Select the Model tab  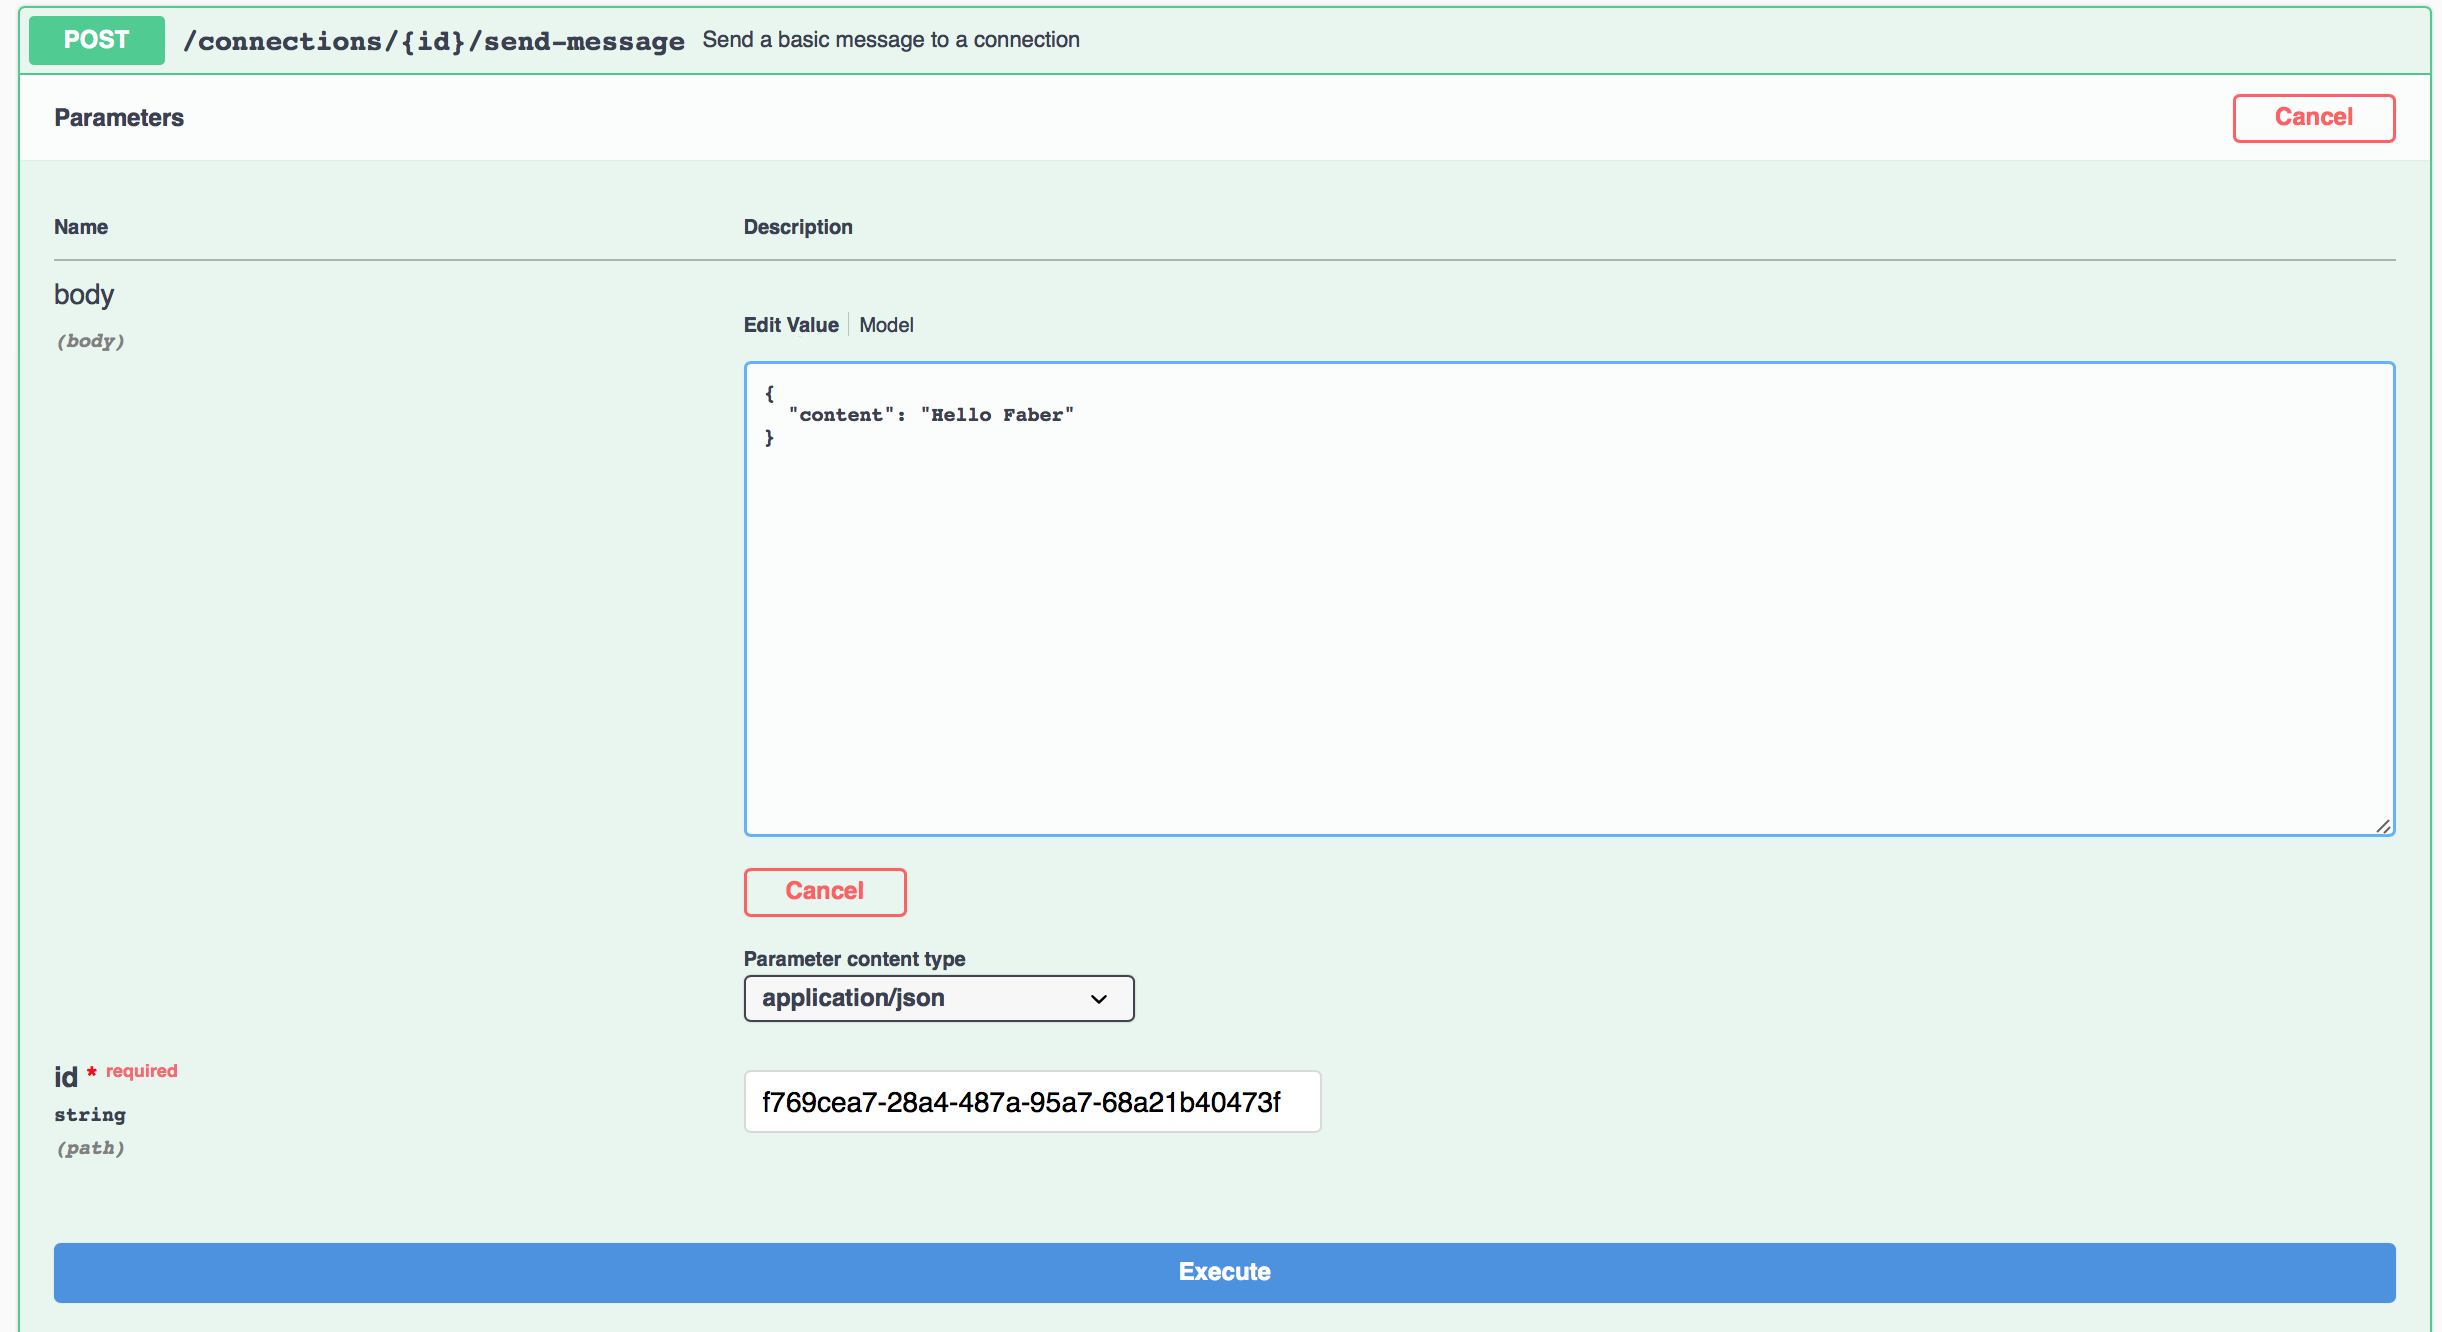coord(886,325)
